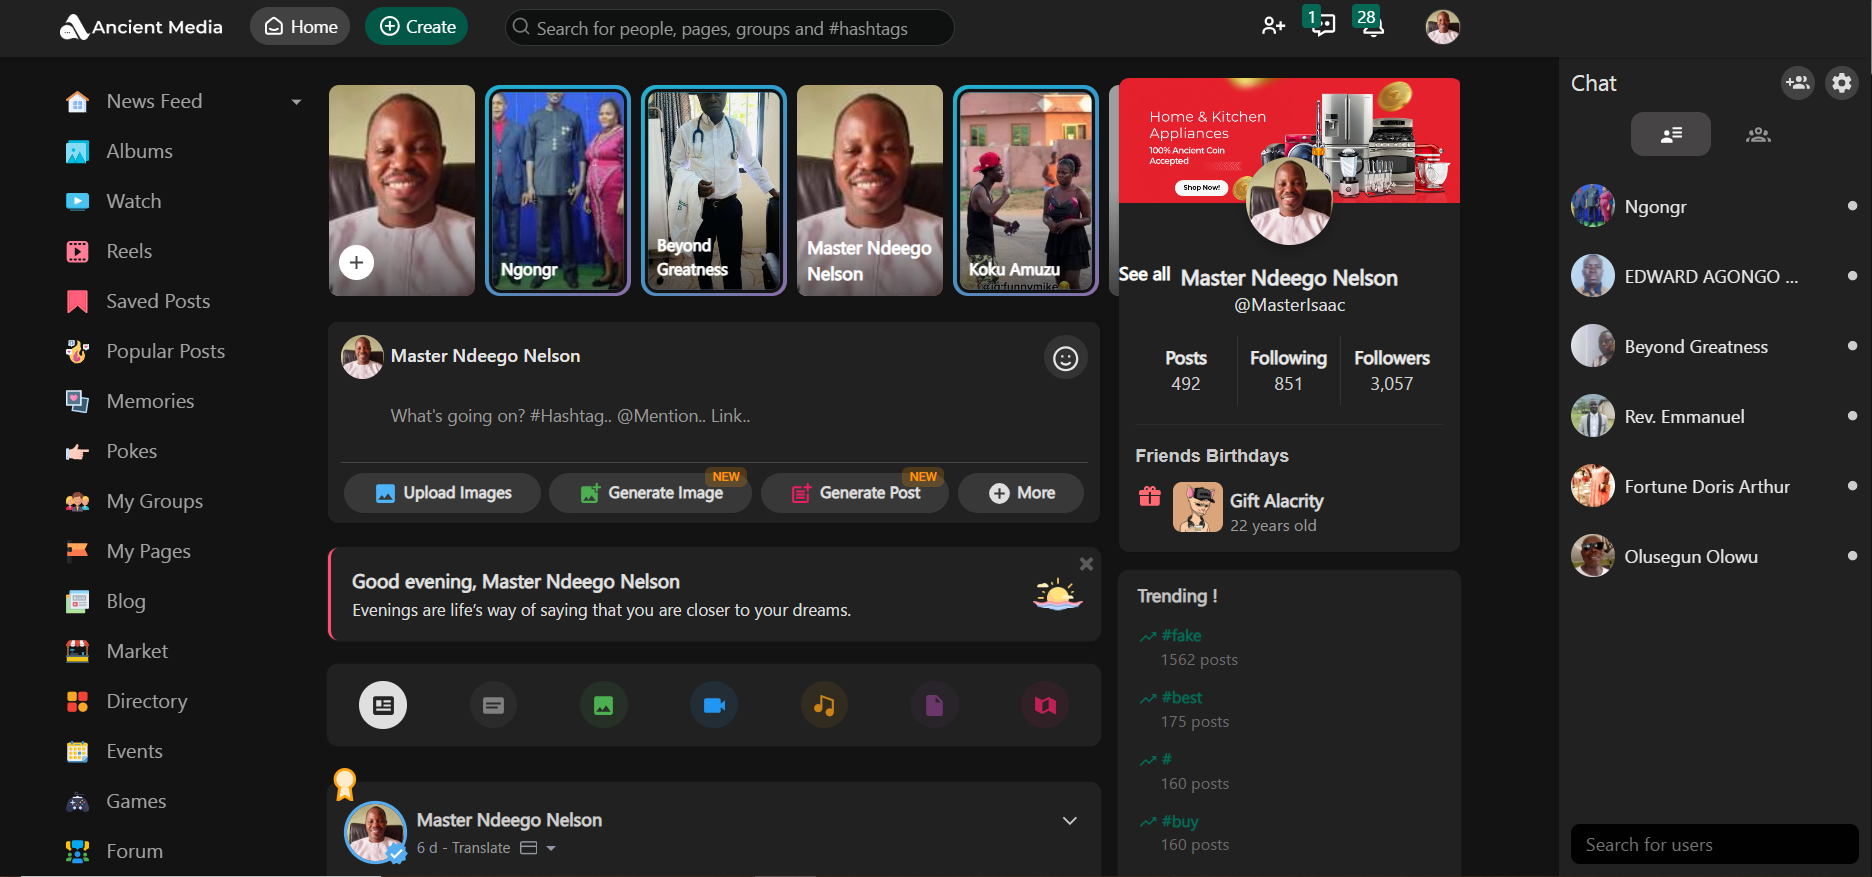Viewport: 1872px width, 877px height.
Task: Filter feed by video posts icon
Action: click(714, 706)
